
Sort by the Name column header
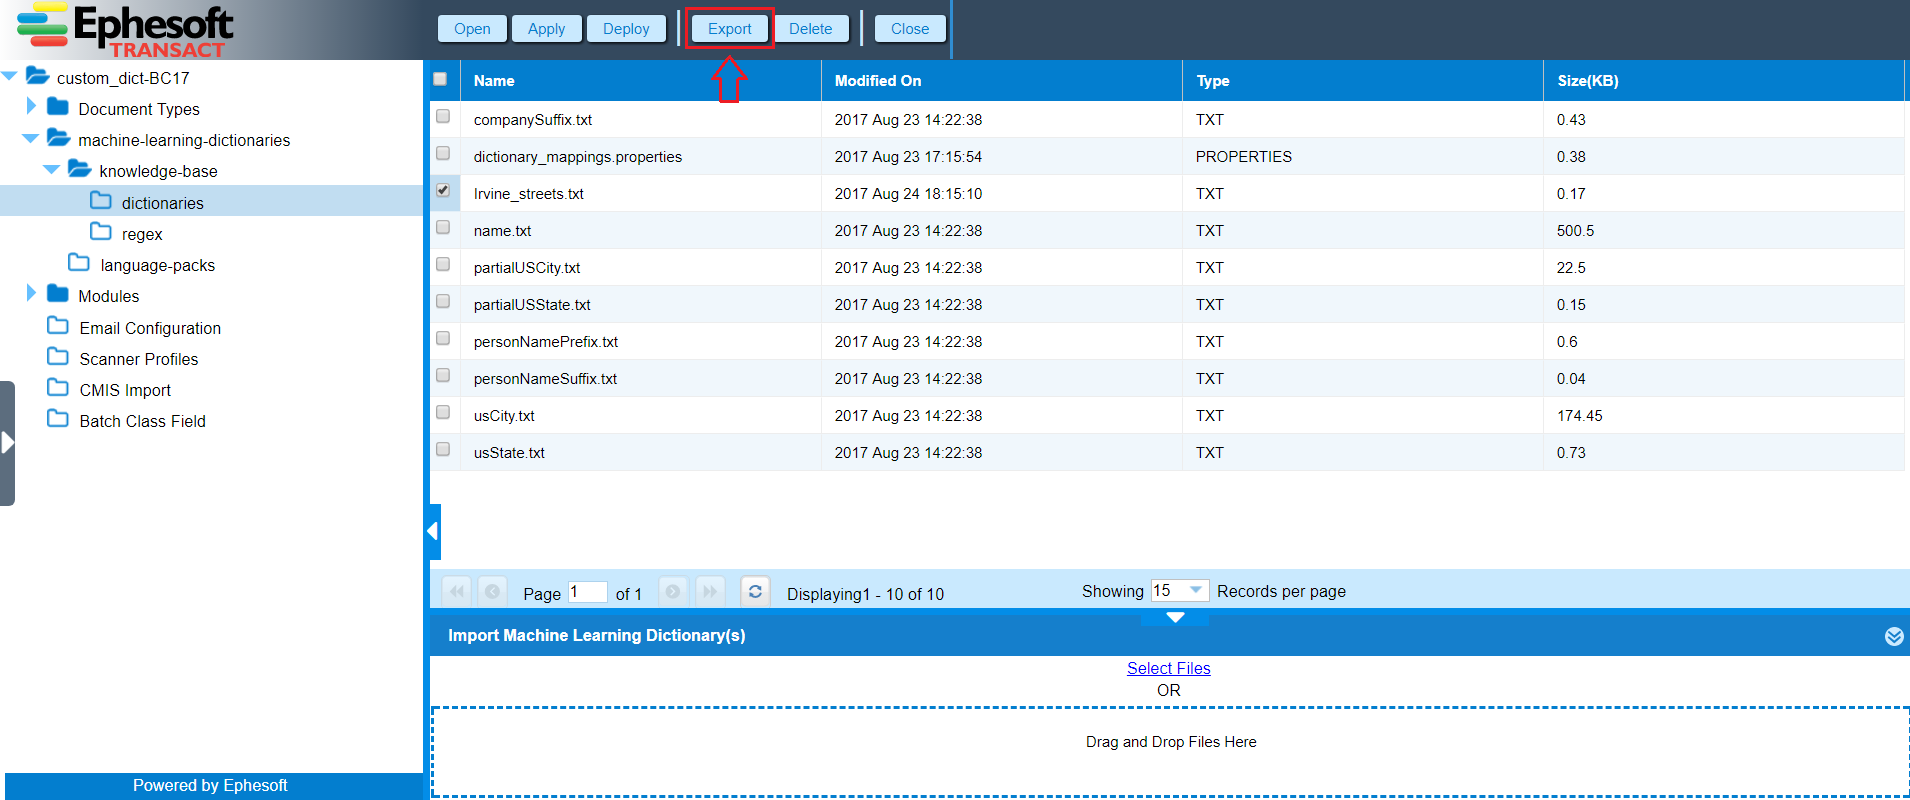[x=640, y=80]
